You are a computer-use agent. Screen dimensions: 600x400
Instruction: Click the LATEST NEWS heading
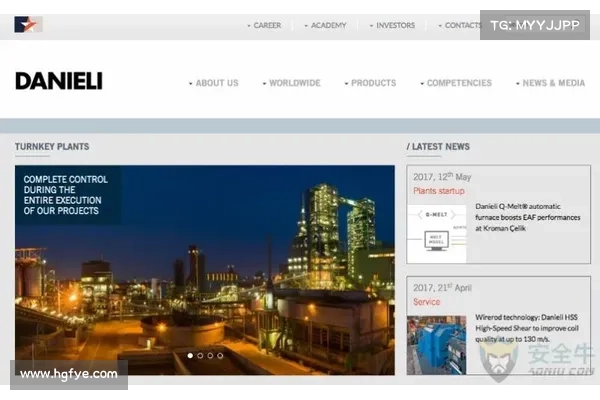pyautogui.click(x=438, y=147)
